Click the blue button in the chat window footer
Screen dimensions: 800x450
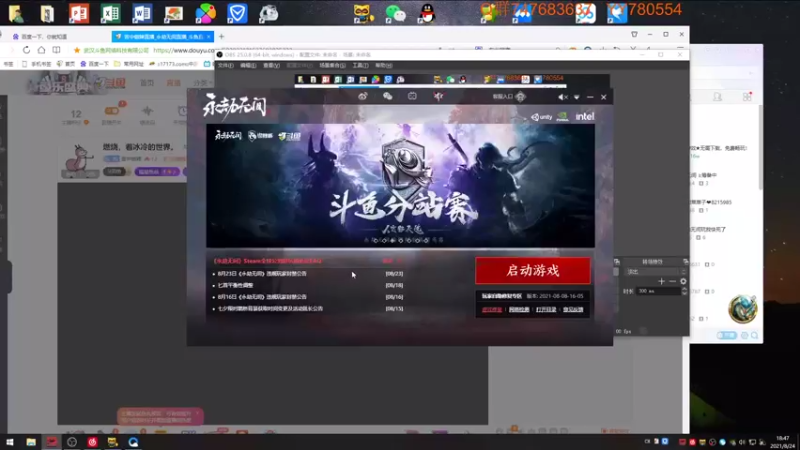(x=727, y=335)
